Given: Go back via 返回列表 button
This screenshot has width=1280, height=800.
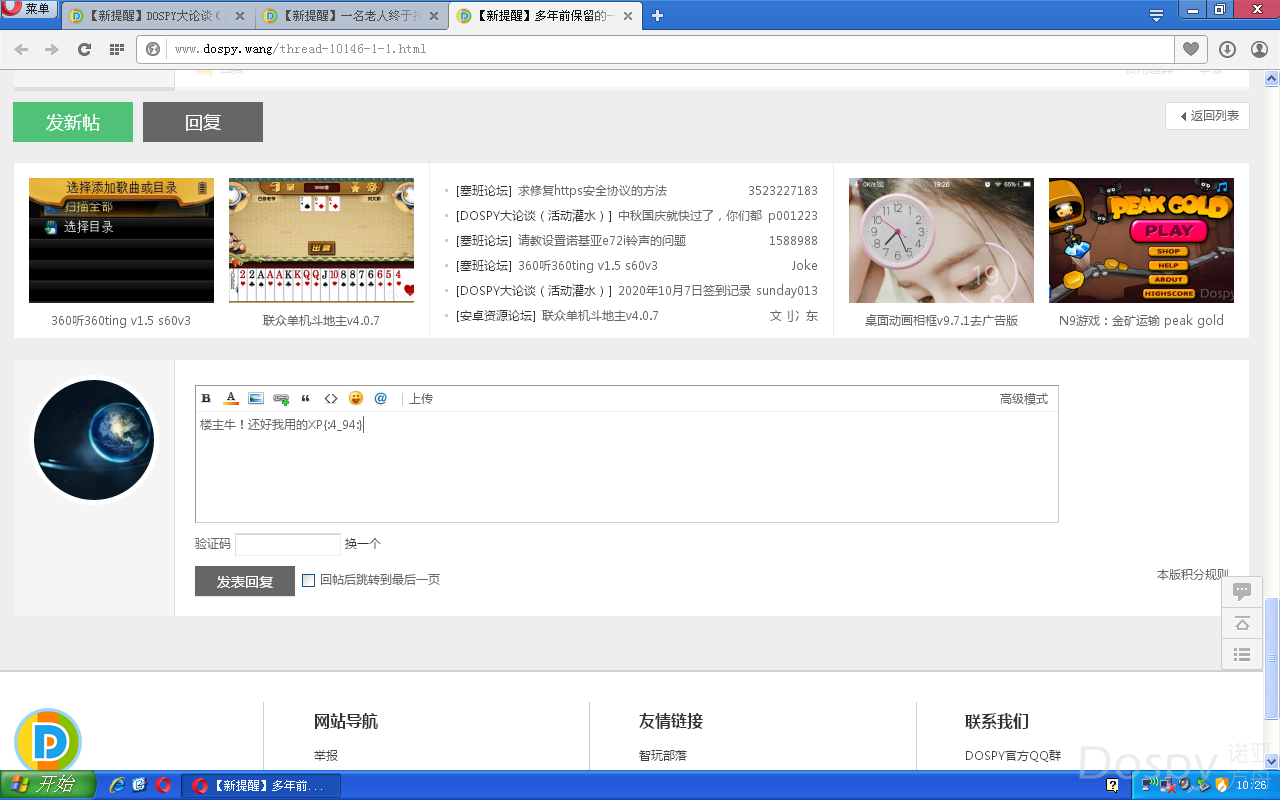Looking at the screenshot, I should point(1207,116).
